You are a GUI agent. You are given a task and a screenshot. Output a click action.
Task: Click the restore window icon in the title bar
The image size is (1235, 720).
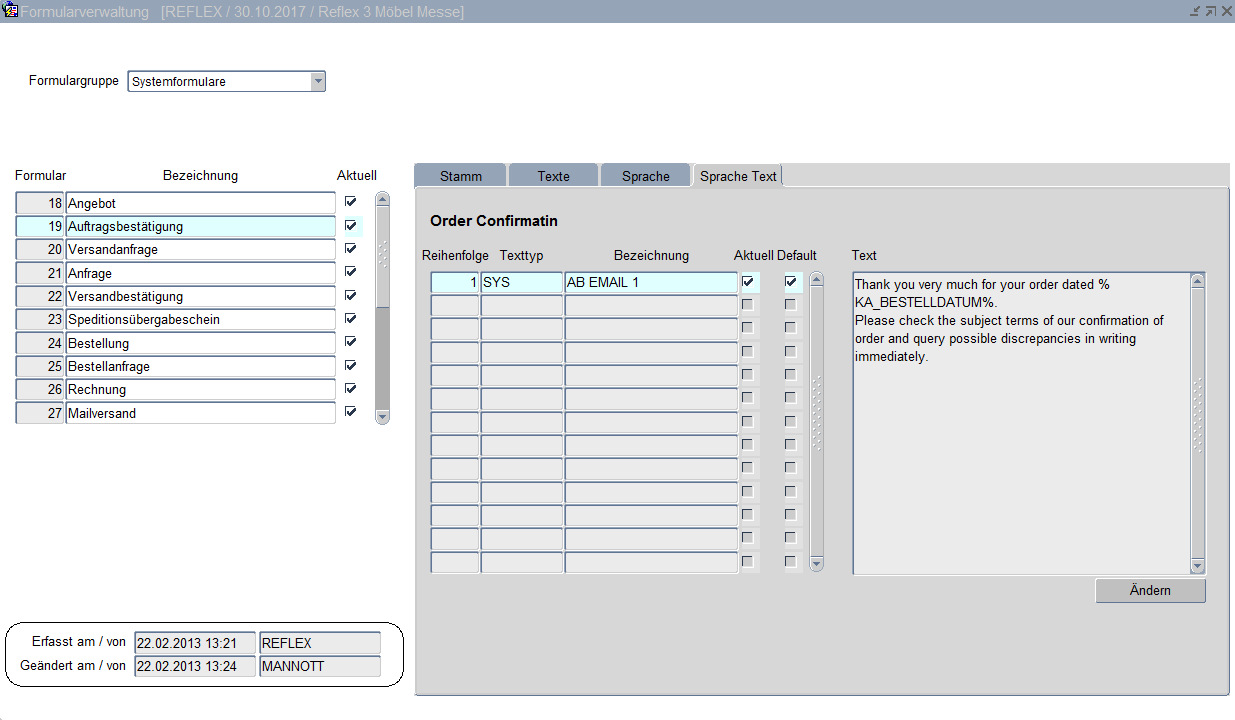[x=1210, y=11]
